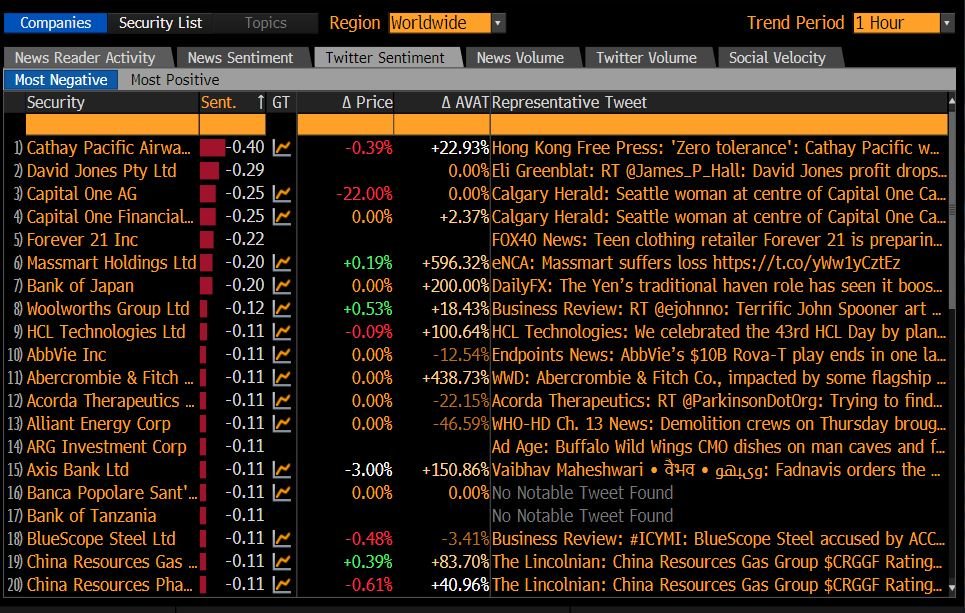Screen dimensions: 965x613
Task: Open the News Volume tab
Action: click(x=520, y=57)
